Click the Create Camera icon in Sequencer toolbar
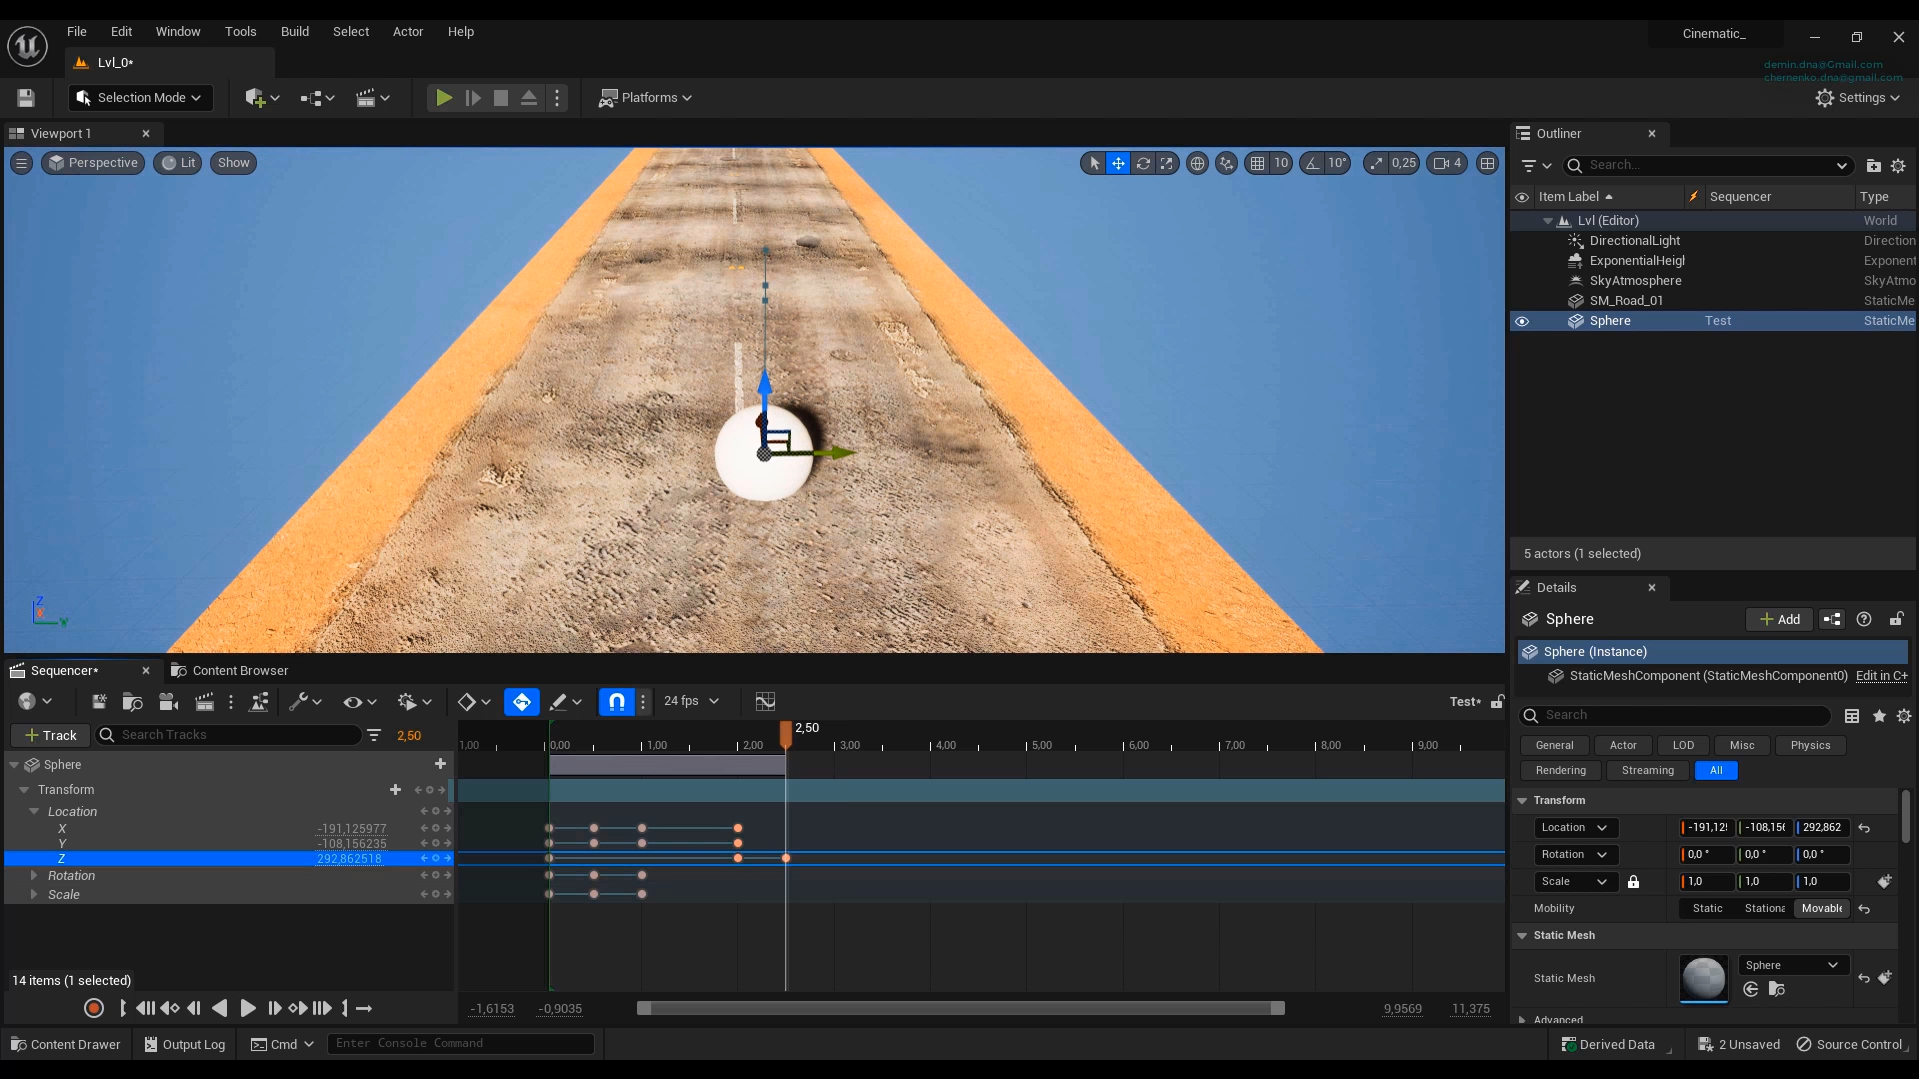The height and width of the screenshot is (1079, 1919). point(168,701)
